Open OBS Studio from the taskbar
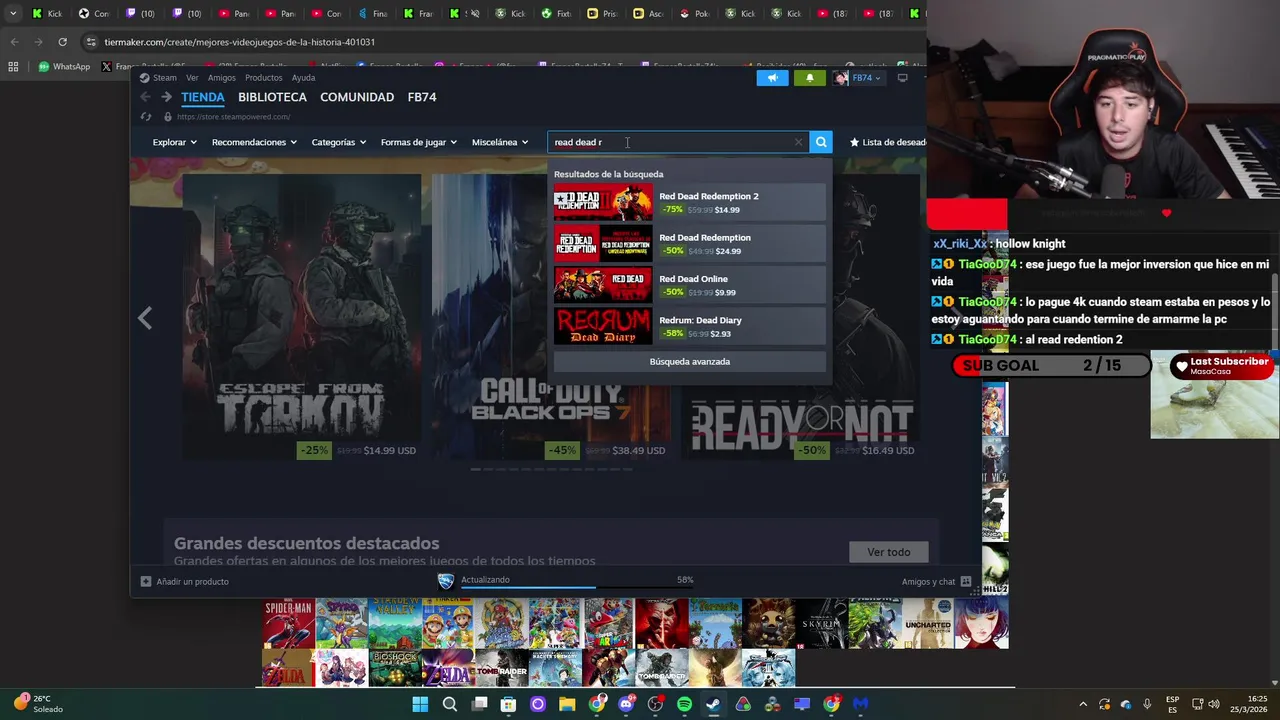 point(655,704)
